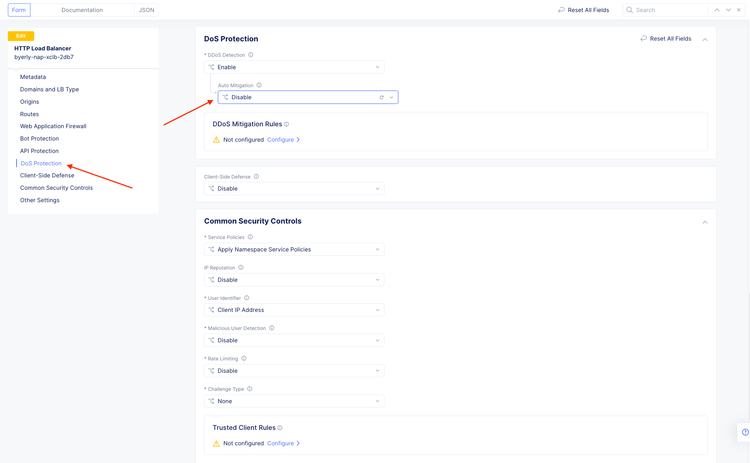Jump to next search result arrow
Viewport: 750px width, 463px height.
[x=728, y=10]
